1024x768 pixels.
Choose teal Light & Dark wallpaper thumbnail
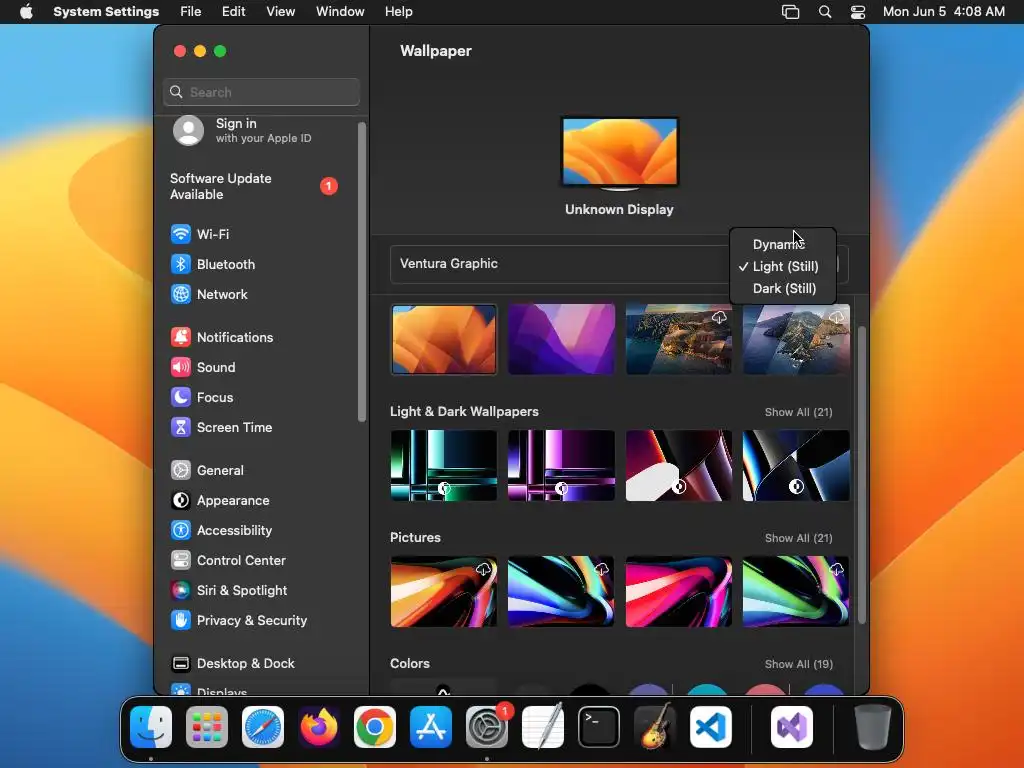[443, 466]
